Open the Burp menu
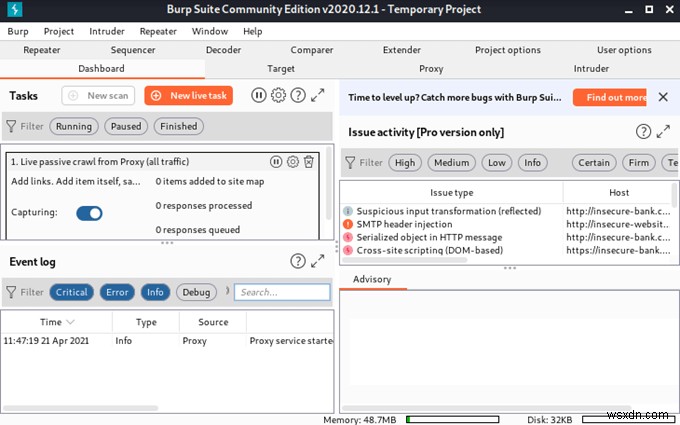The height and width of the screenshot is (425, 680). [18, 31]
